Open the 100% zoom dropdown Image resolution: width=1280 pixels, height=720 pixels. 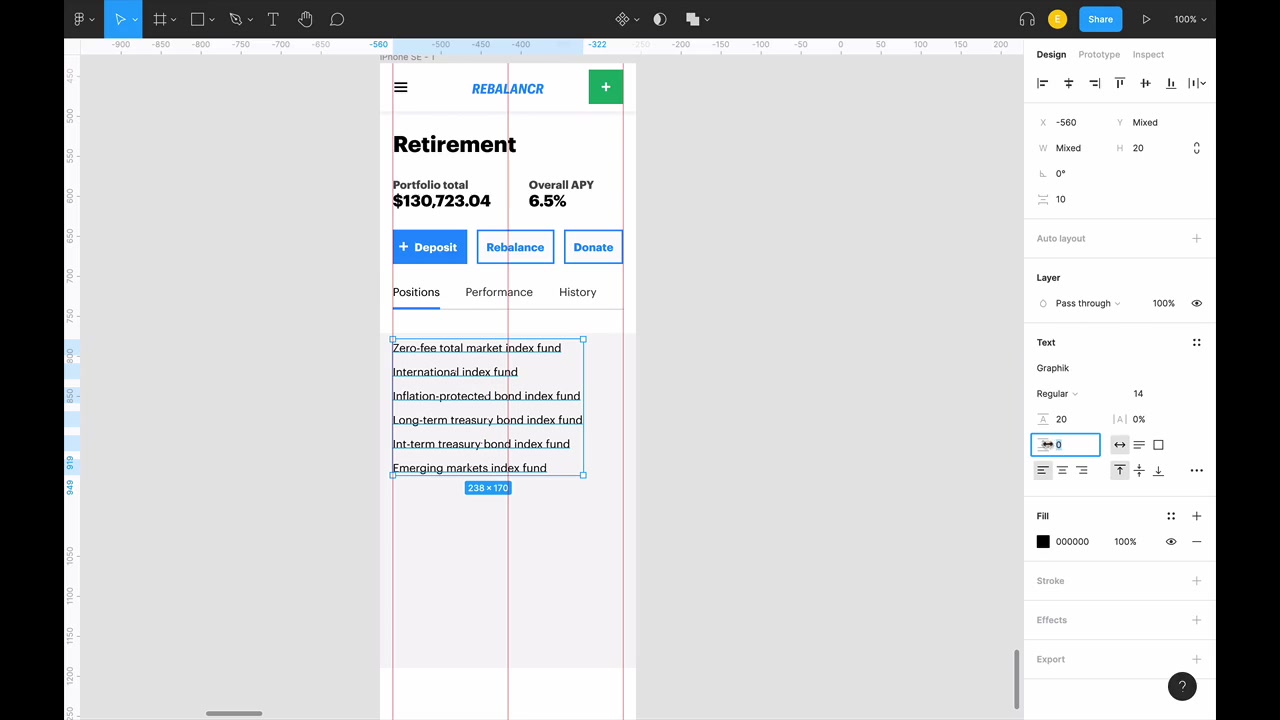pyautogui.click(x=1190, y=19)
